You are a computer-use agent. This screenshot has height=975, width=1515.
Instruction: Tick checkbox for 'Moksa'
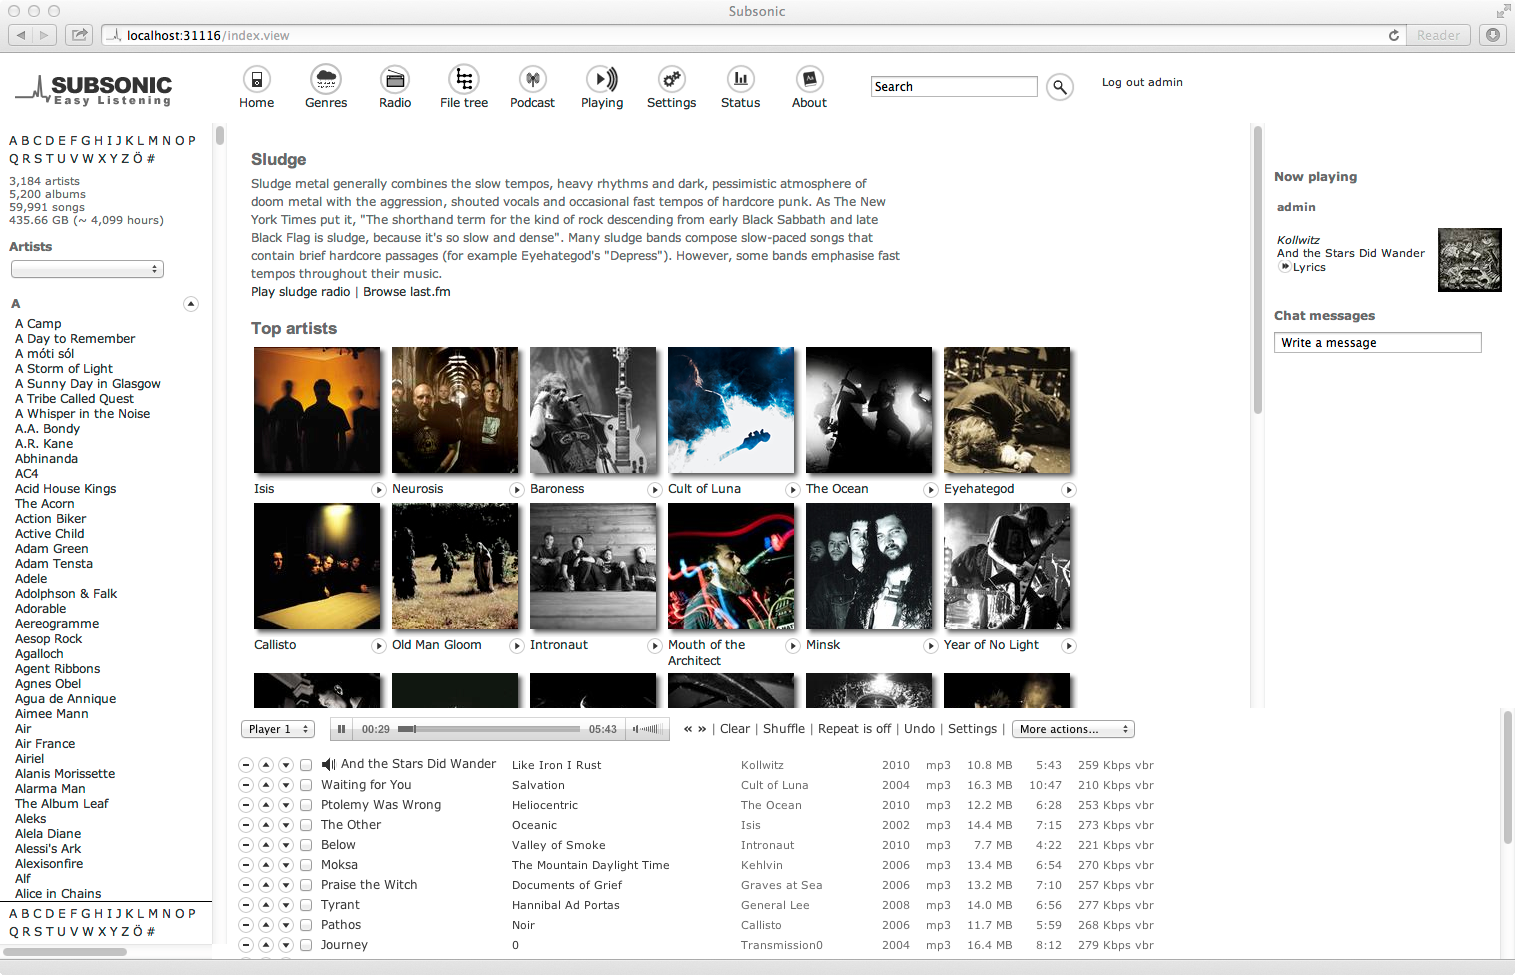[306, 865]
